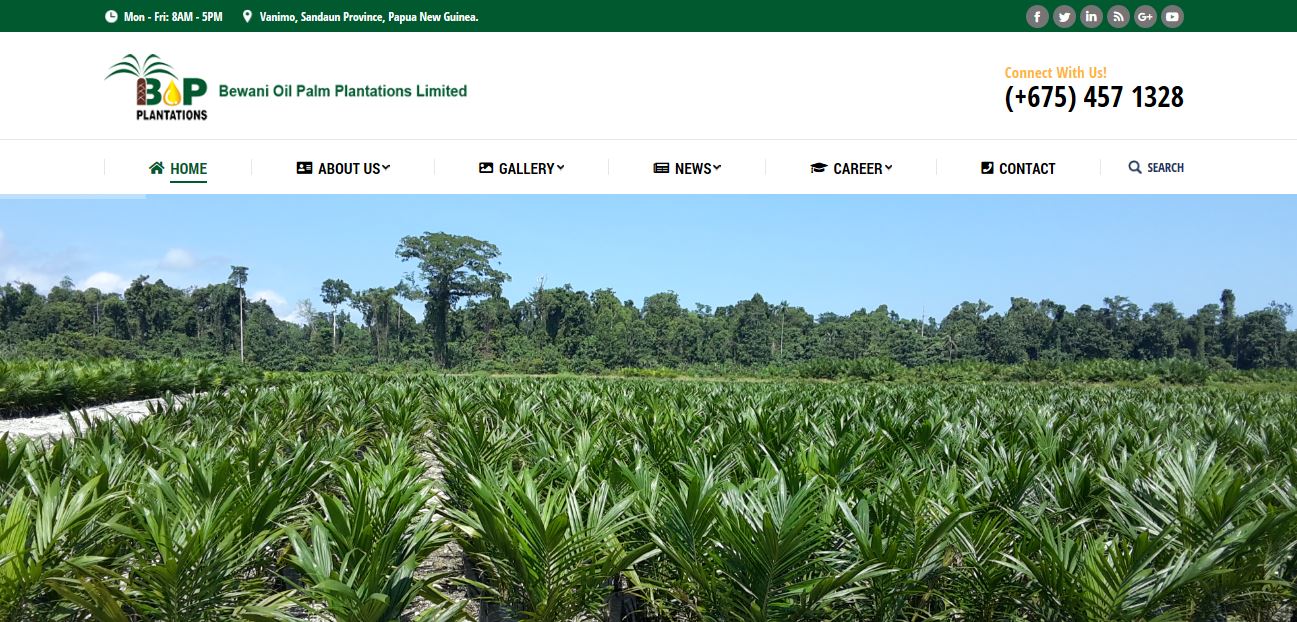1297x622 pixels.
Task: Click the phone number (+675) 457 1328
Action: coord(1094,97)
